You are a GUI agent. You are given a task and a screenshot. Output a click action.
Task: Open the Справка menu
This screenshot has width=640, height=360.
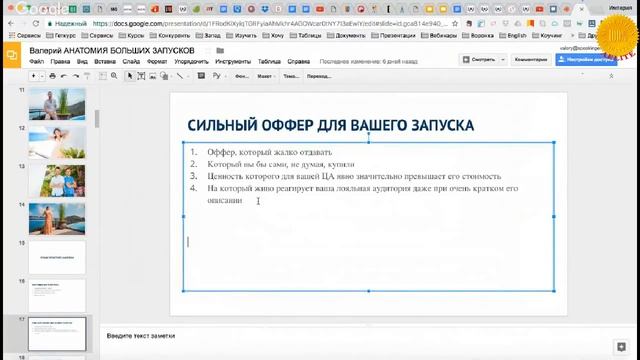tap(298, 62)
